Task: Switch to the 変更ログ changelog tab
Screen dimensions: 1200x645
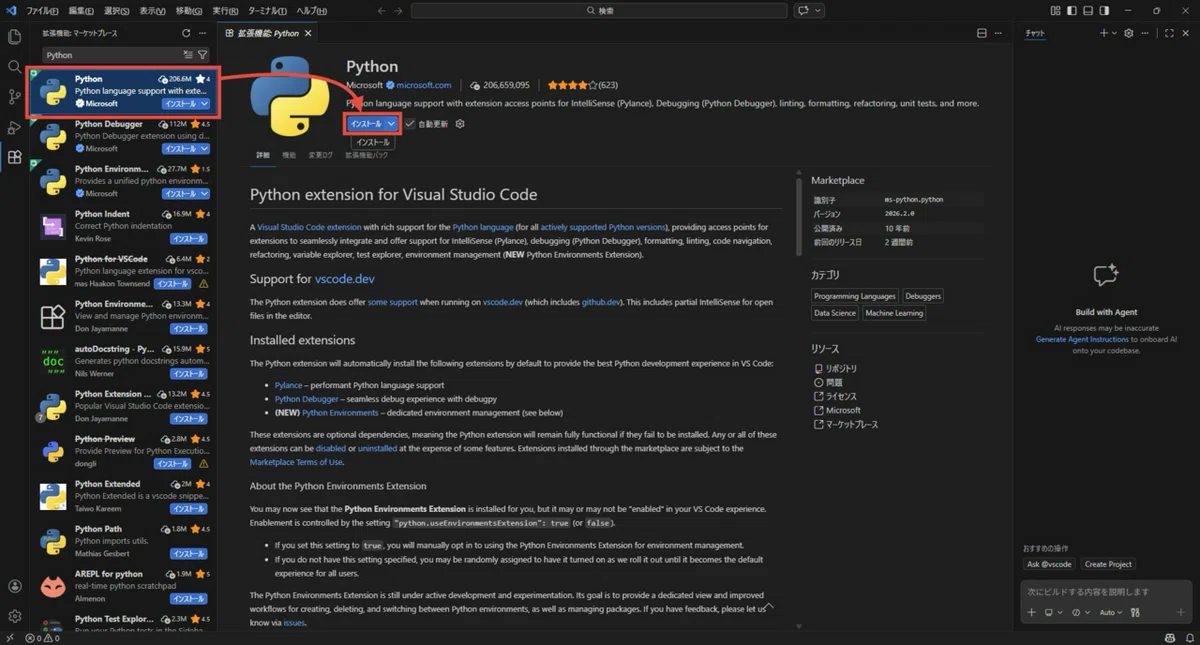Action: coord(321,155)
